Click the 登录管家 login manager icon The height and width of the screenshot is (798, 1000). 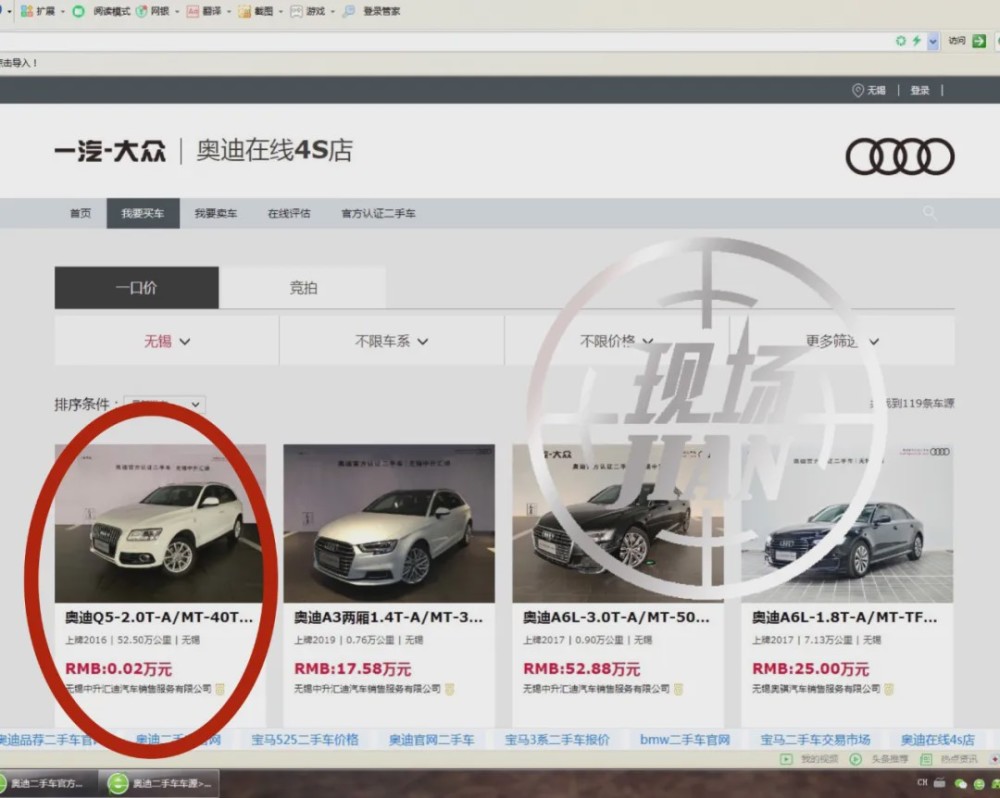click(x=349, y=11)
